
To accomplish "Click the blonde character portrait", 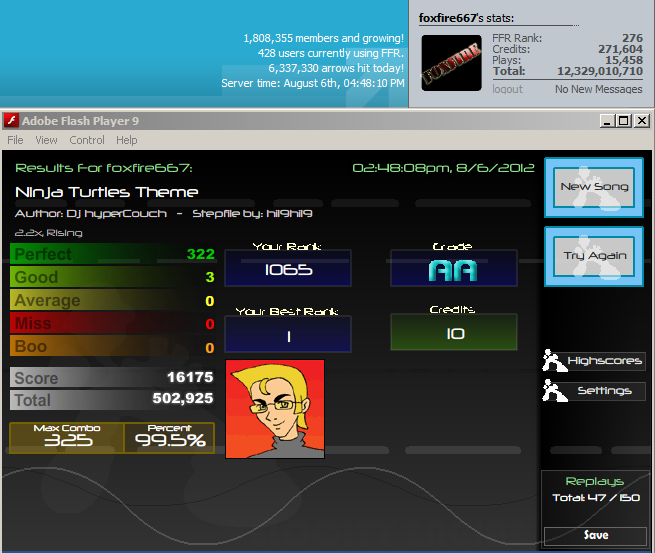I will pyautogui.click(x=275, y=409).
